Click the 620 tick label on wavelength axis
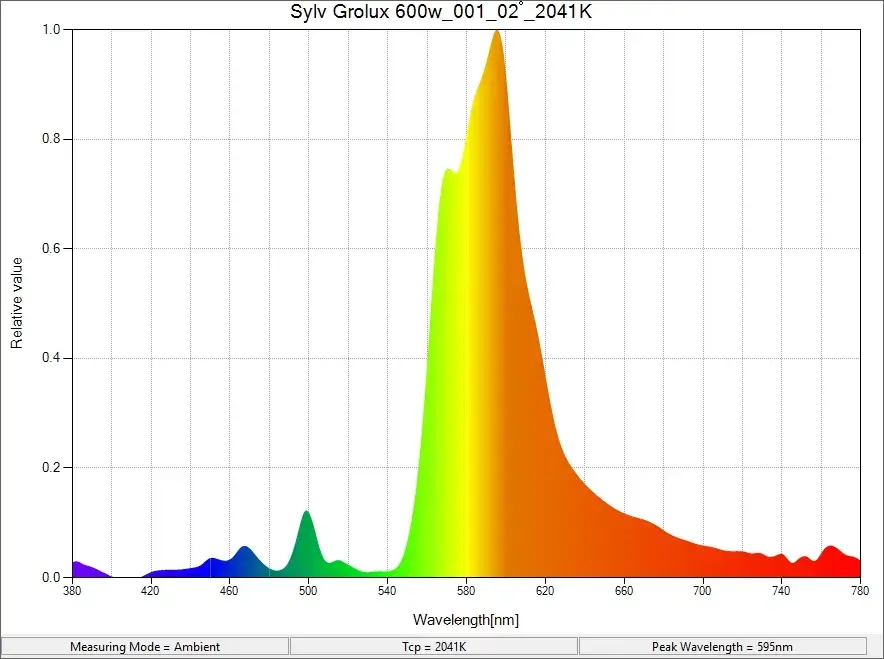 click(x=545, y=591)
